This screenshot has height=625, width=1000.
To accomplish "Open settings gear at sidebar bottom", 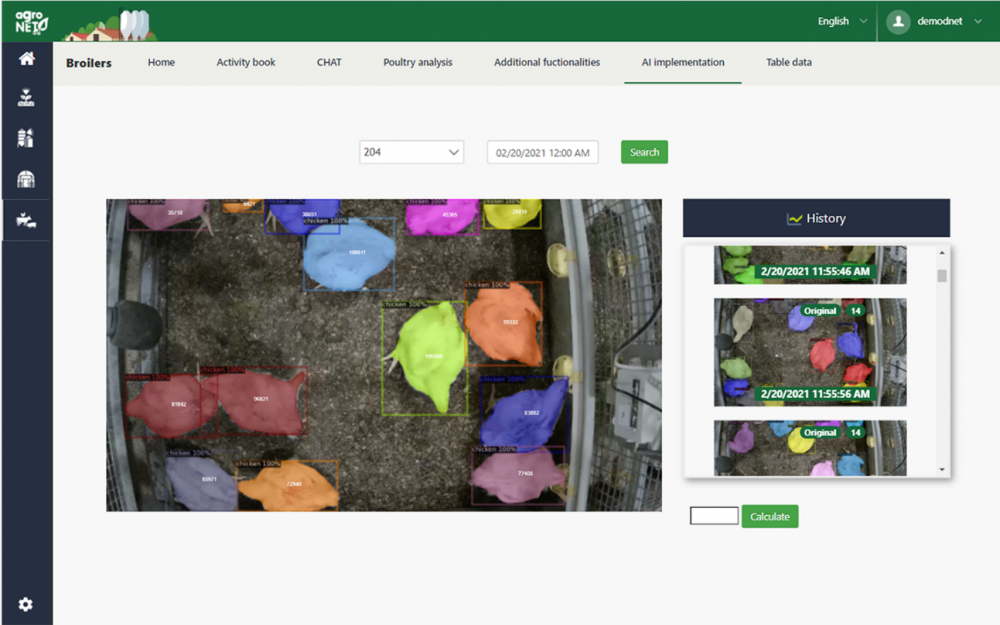I will pos(26,604).
